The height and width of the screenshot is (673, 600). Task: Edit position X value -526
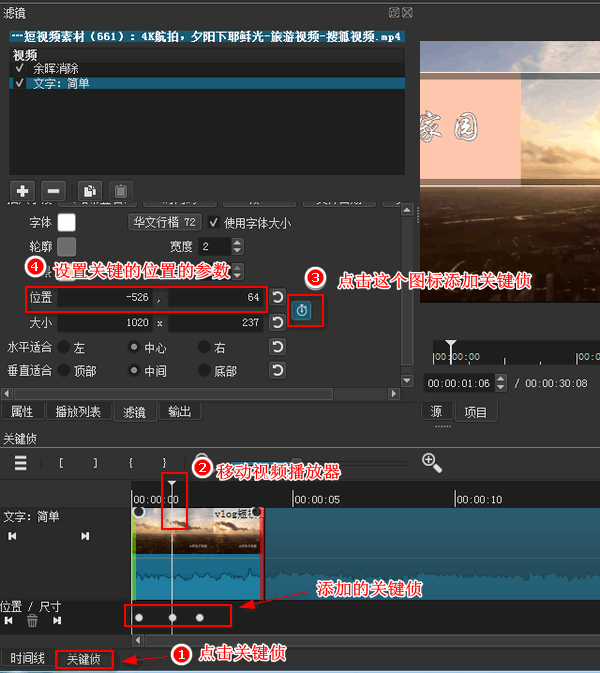105,297
